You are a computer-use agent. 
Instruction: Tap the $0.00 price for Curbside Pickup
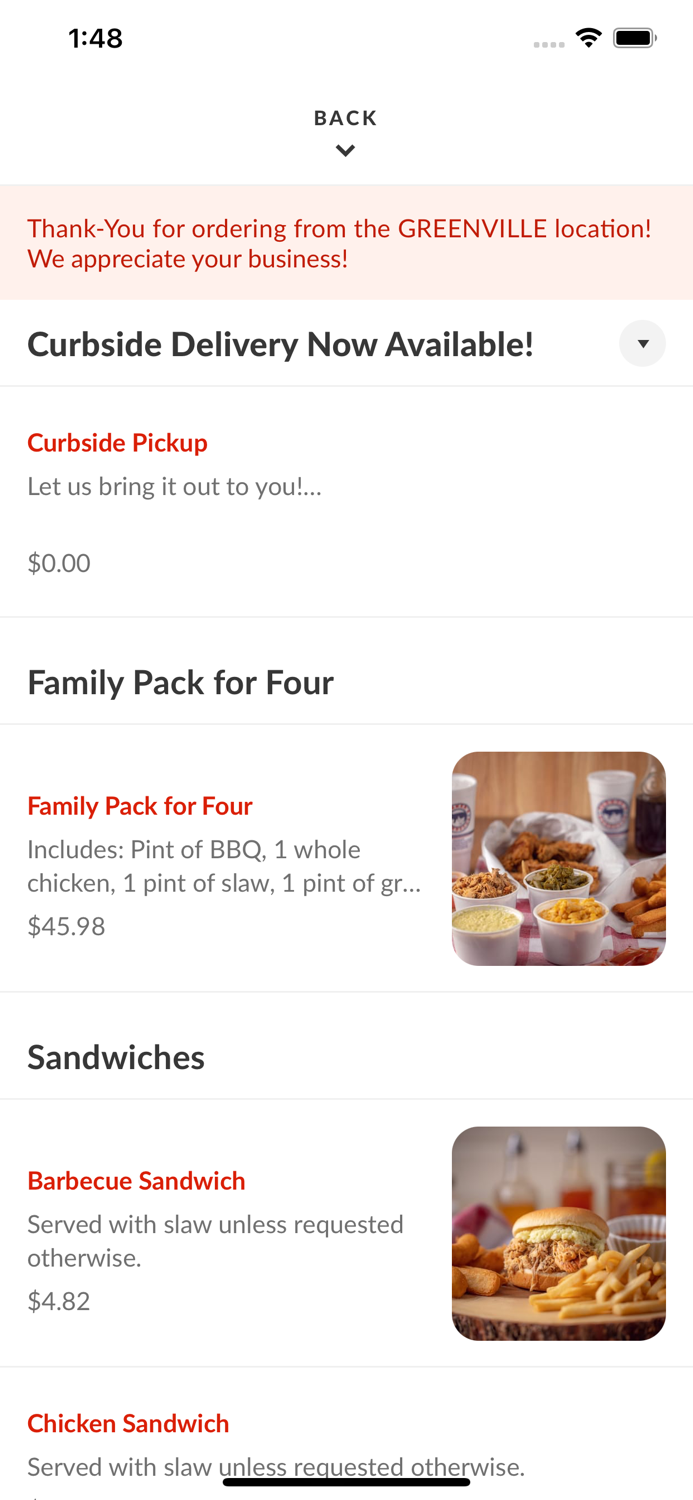[x=58, y=562]
